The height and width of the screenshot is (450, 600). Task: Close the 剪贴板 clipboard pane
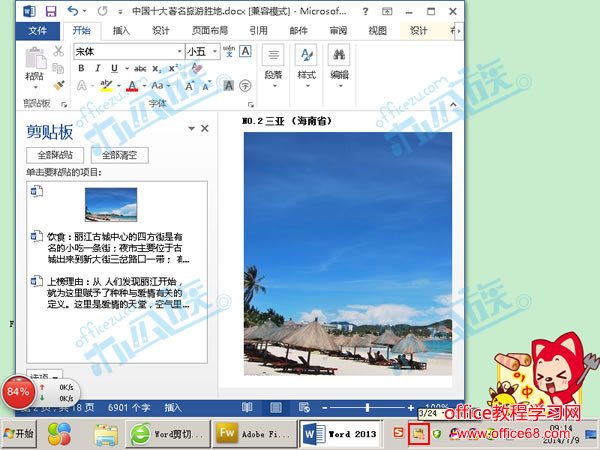pos(205,128)
